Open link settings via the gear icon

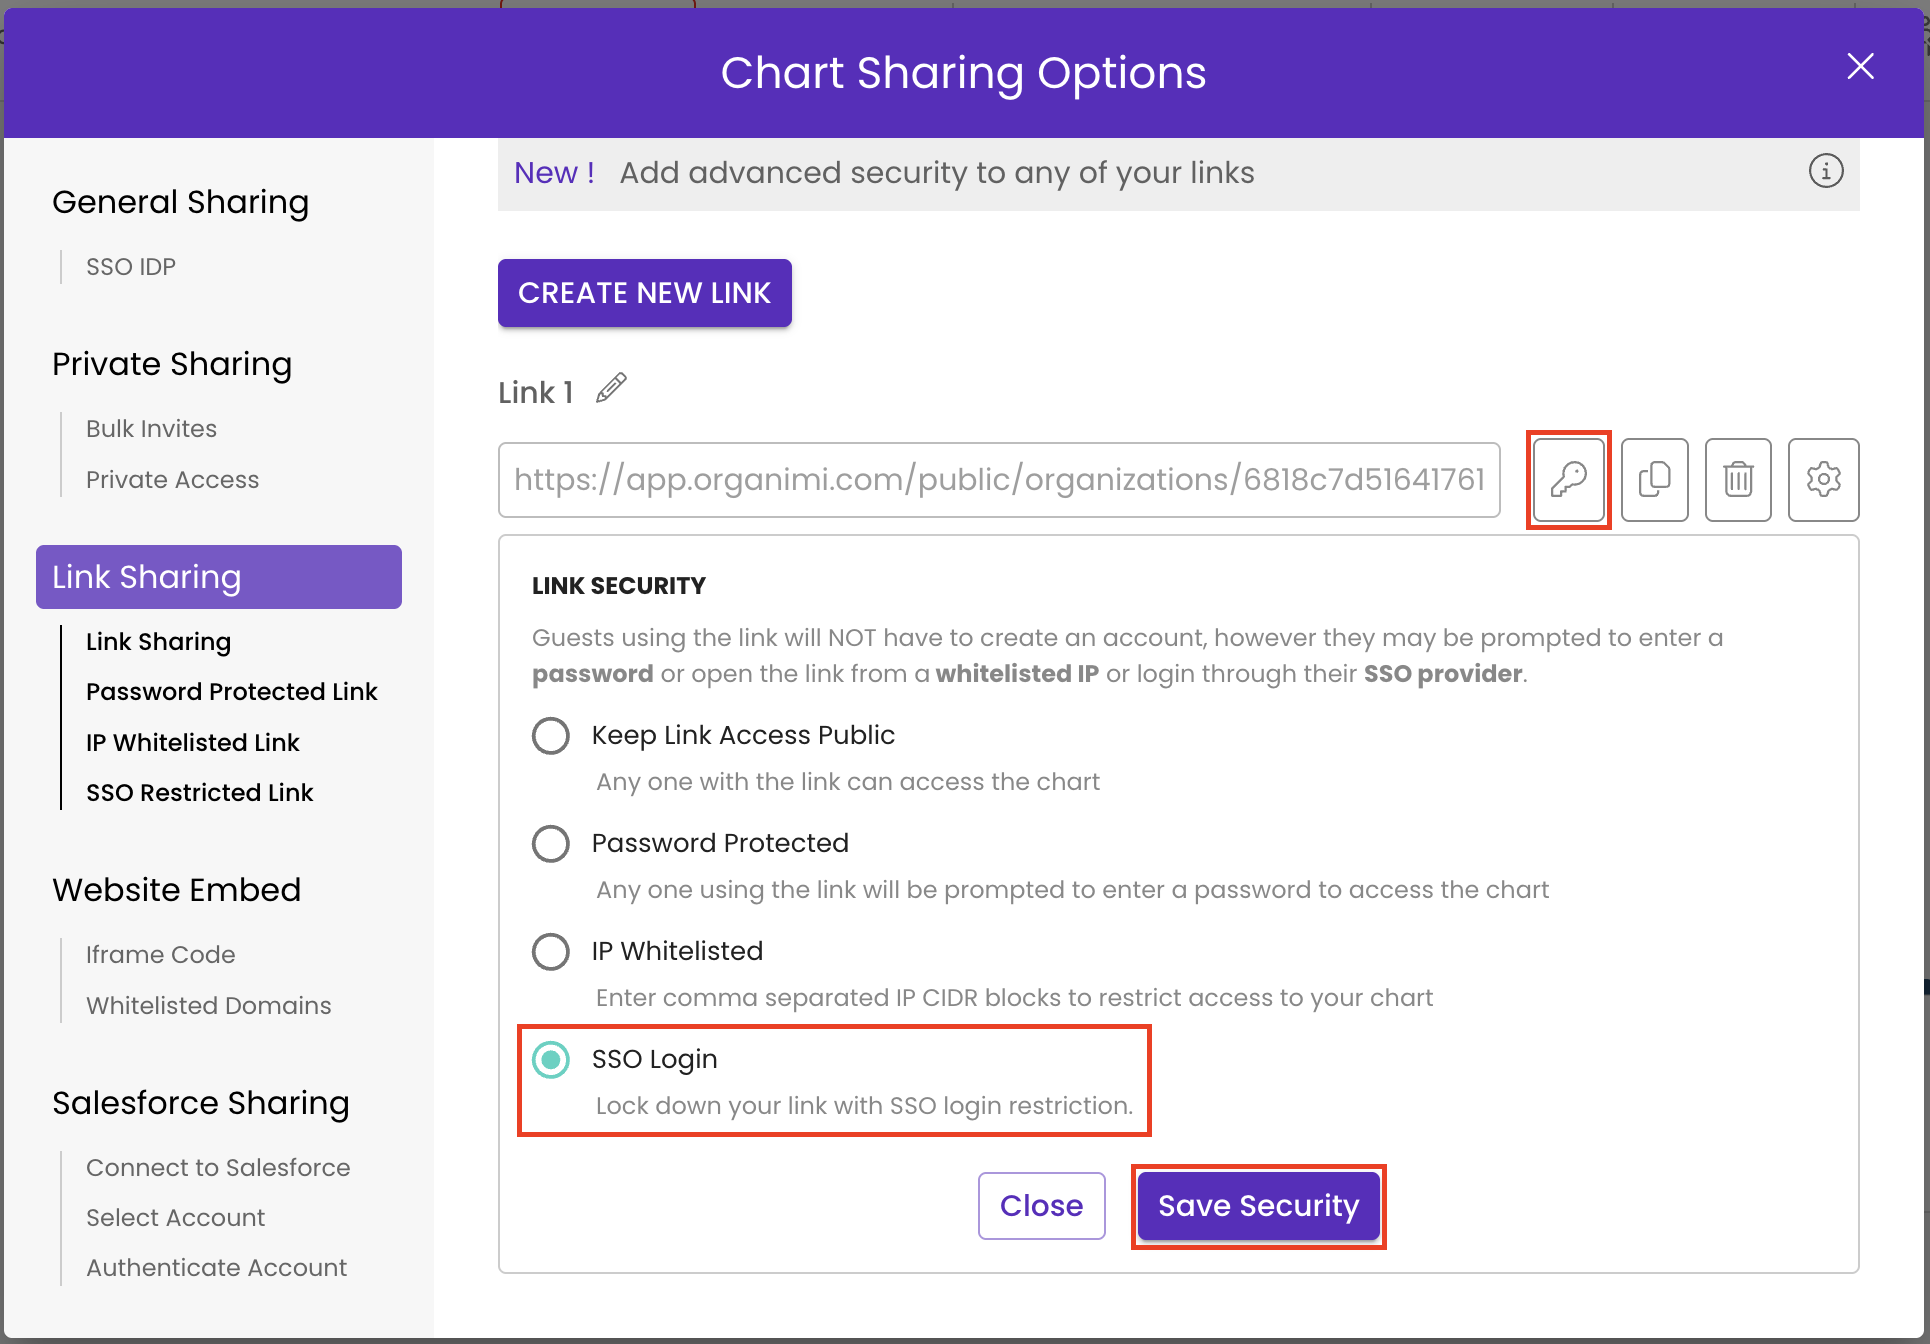pyautogui.click(x=1823, y=480)
